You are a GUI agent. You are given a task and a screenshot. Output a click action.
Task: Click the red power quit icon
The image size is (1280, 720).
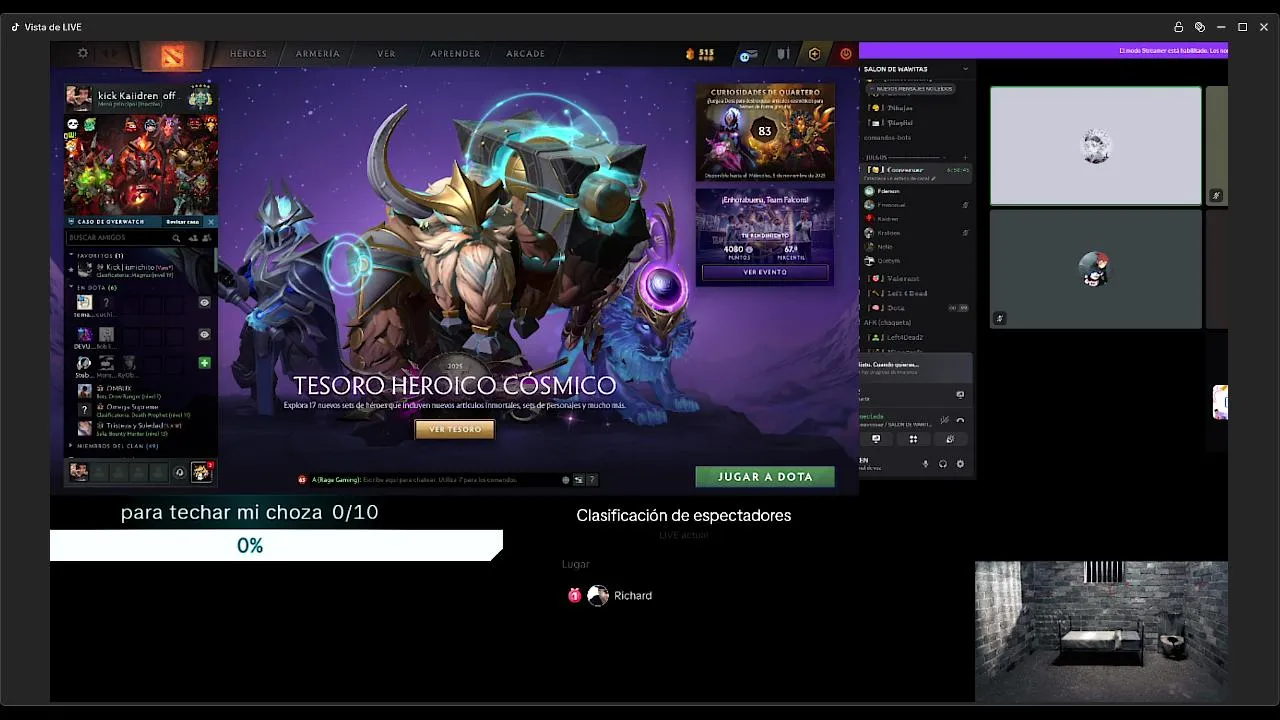click(x=846, y=54)
